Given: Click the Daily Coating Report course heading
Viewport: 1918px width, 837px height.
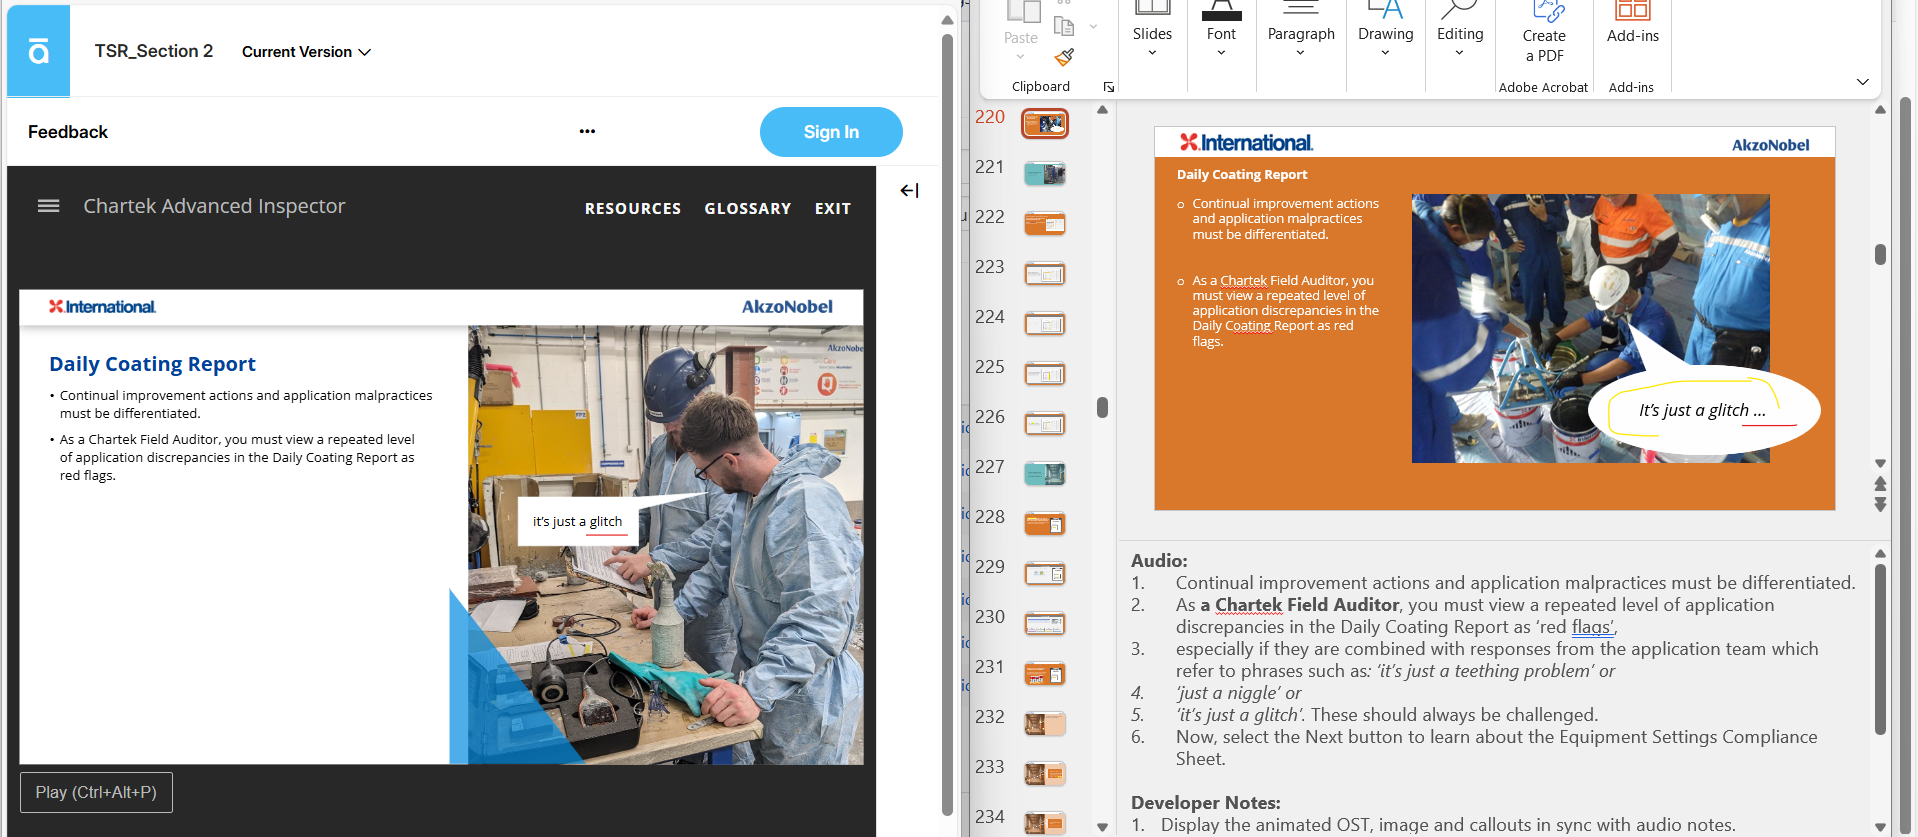Looking at the screenshot, I should (152, 364).
